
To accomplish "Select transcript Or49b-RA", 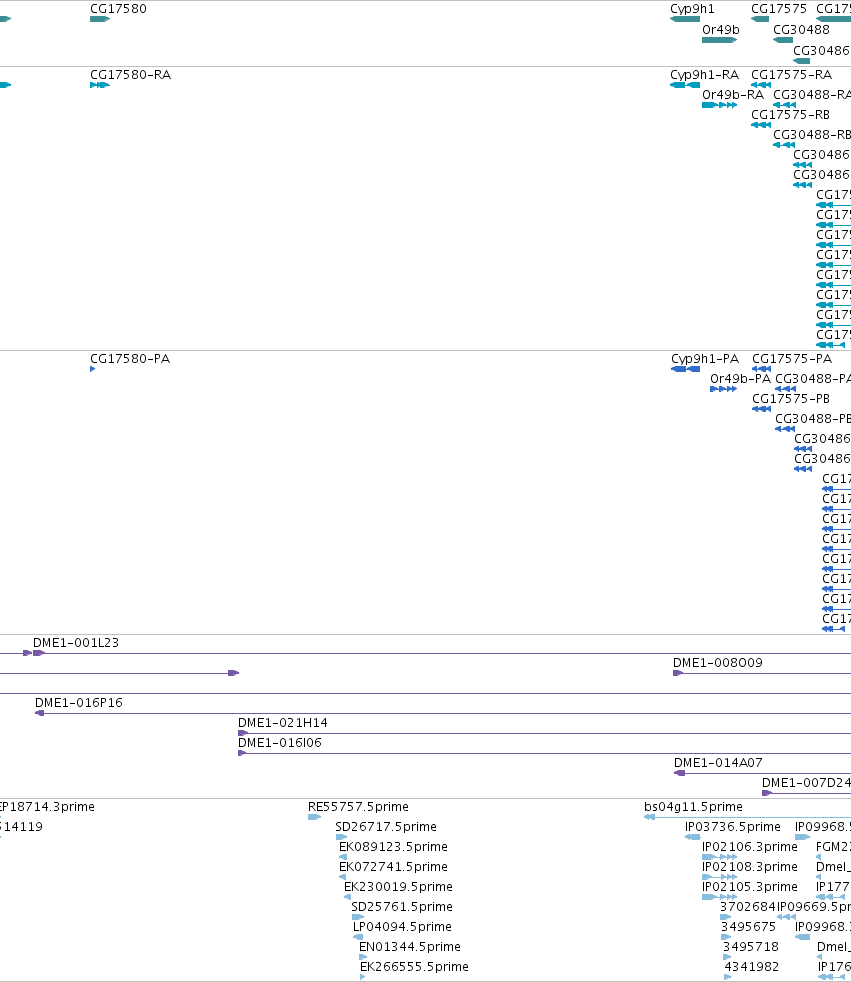I will point(733,95).
